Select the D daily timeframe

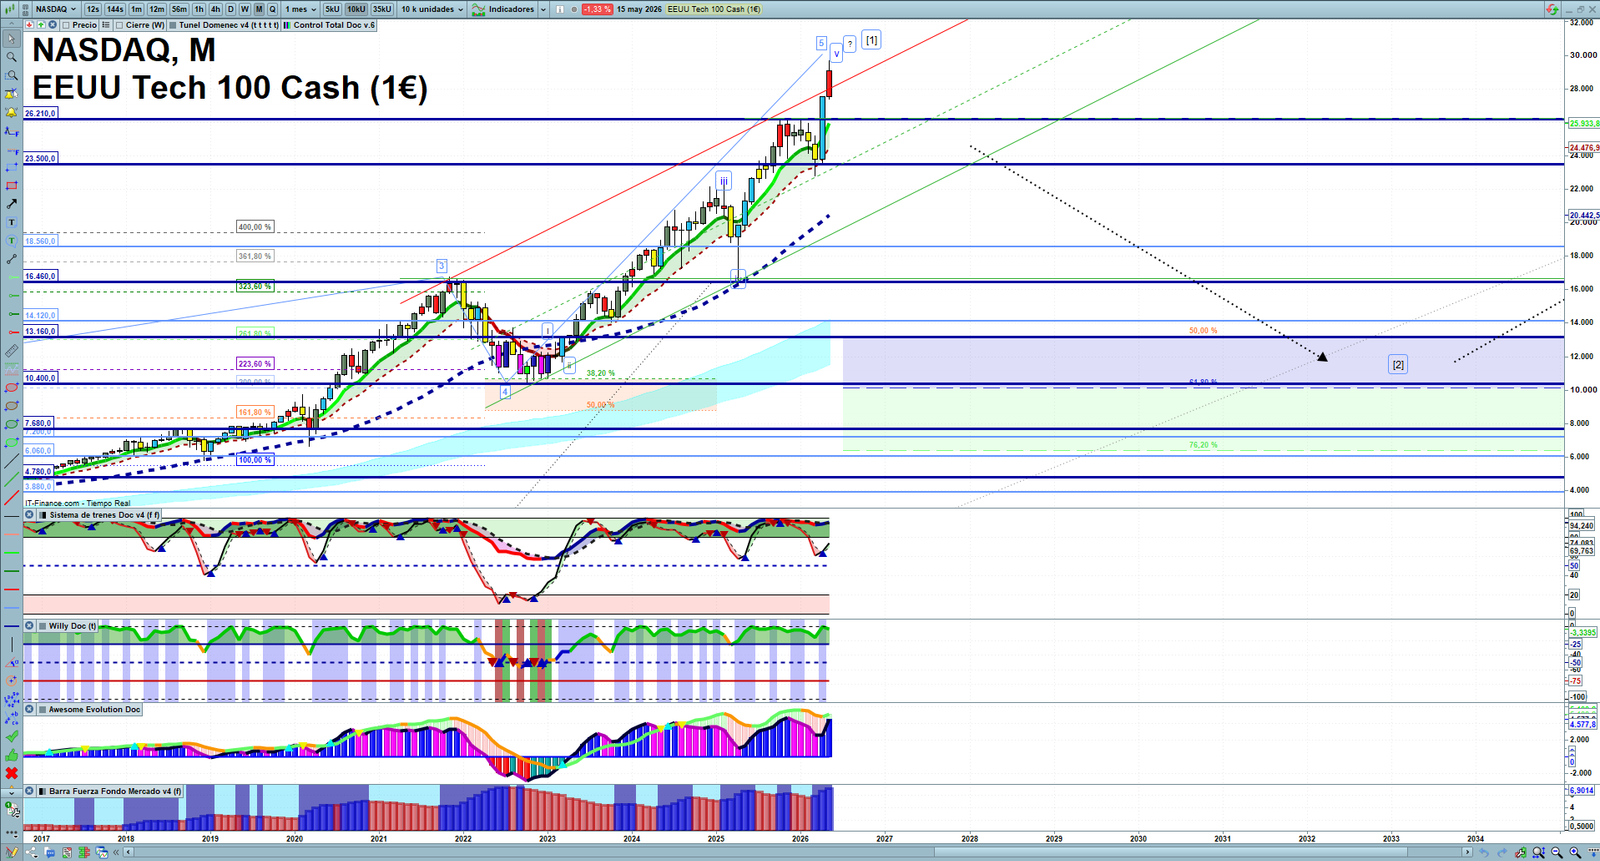[x=231, y=9]
